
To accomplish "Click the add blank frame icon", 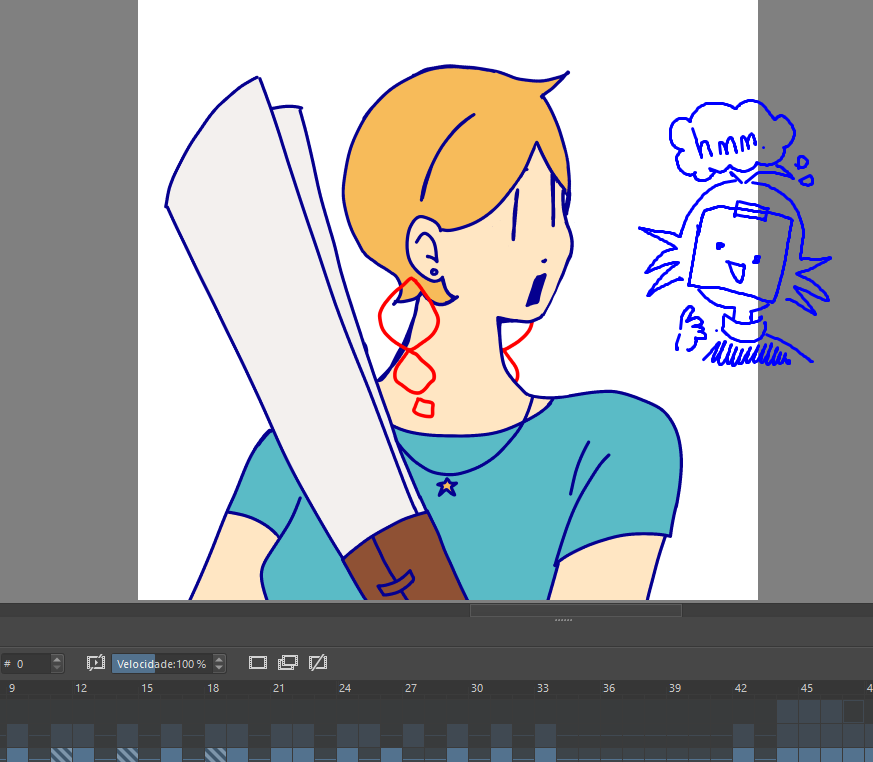I will 258,663.
